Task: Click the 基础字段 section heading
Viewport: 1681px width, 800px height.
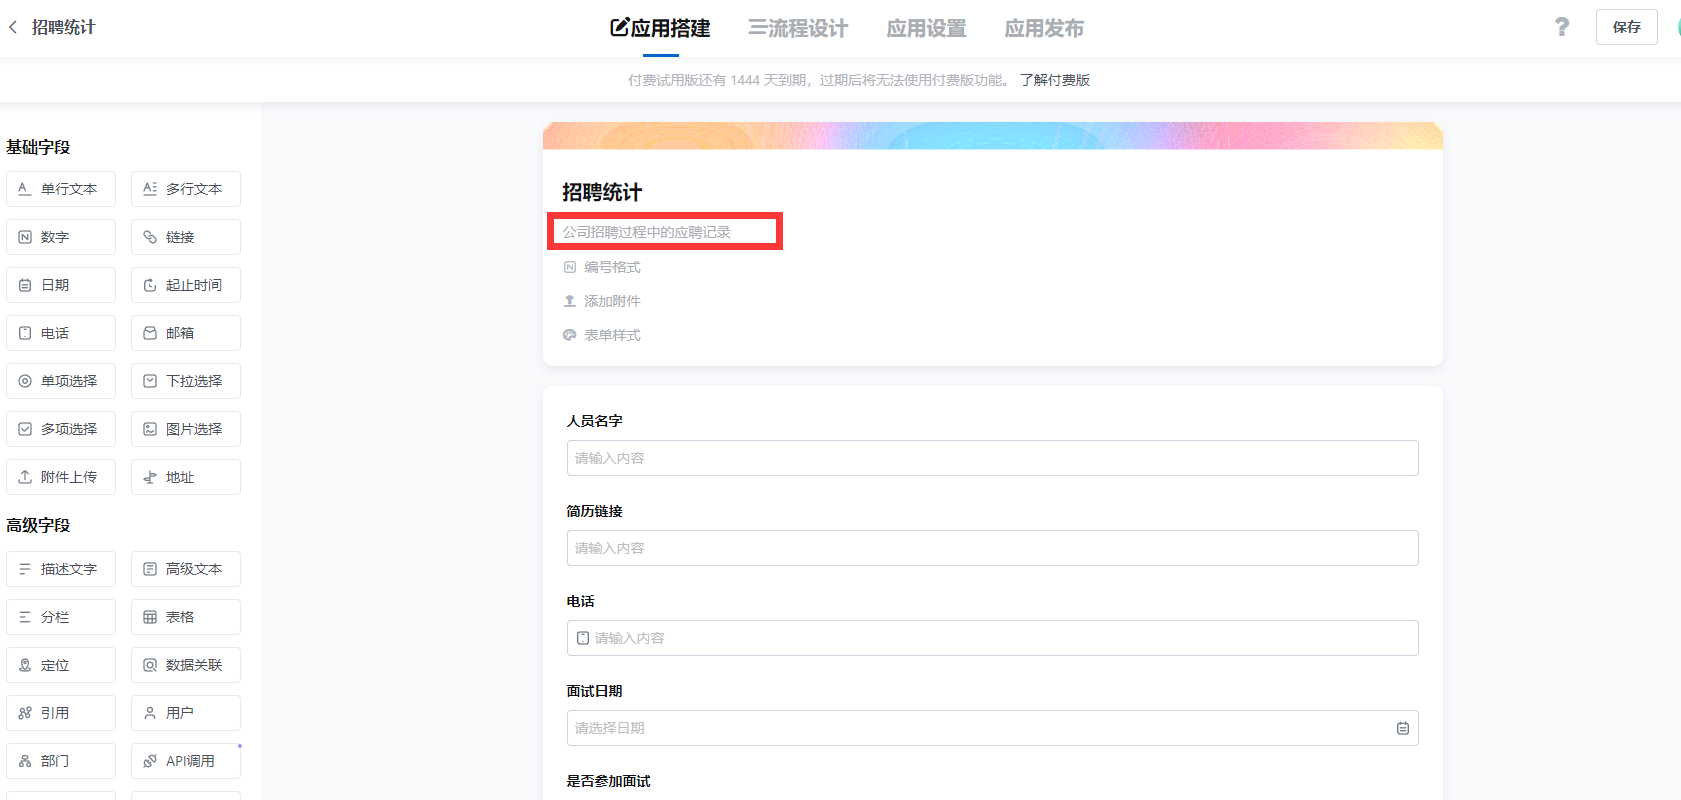Action: tap(38, 147)
